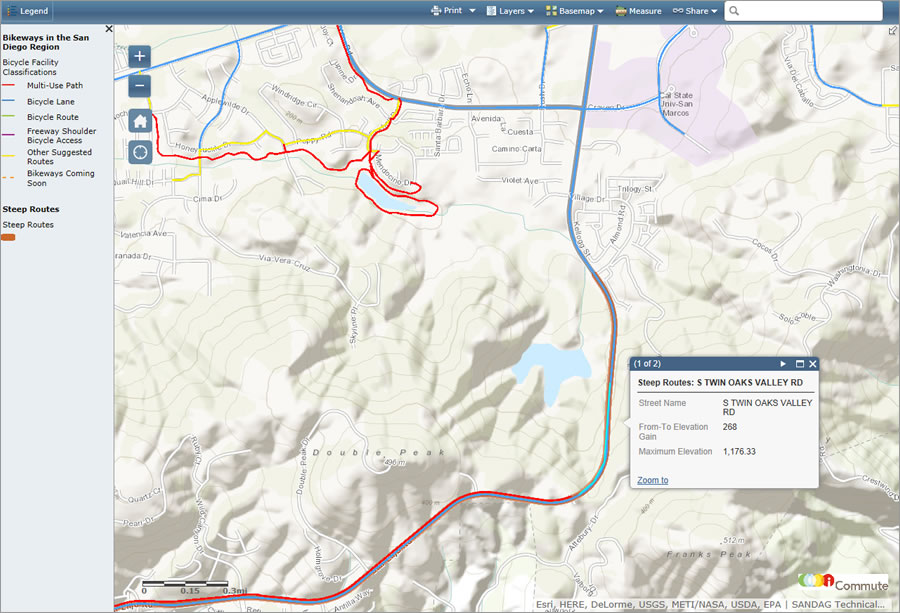Click inside the search input field
The image size is (900, 613).
coord(810,10)
